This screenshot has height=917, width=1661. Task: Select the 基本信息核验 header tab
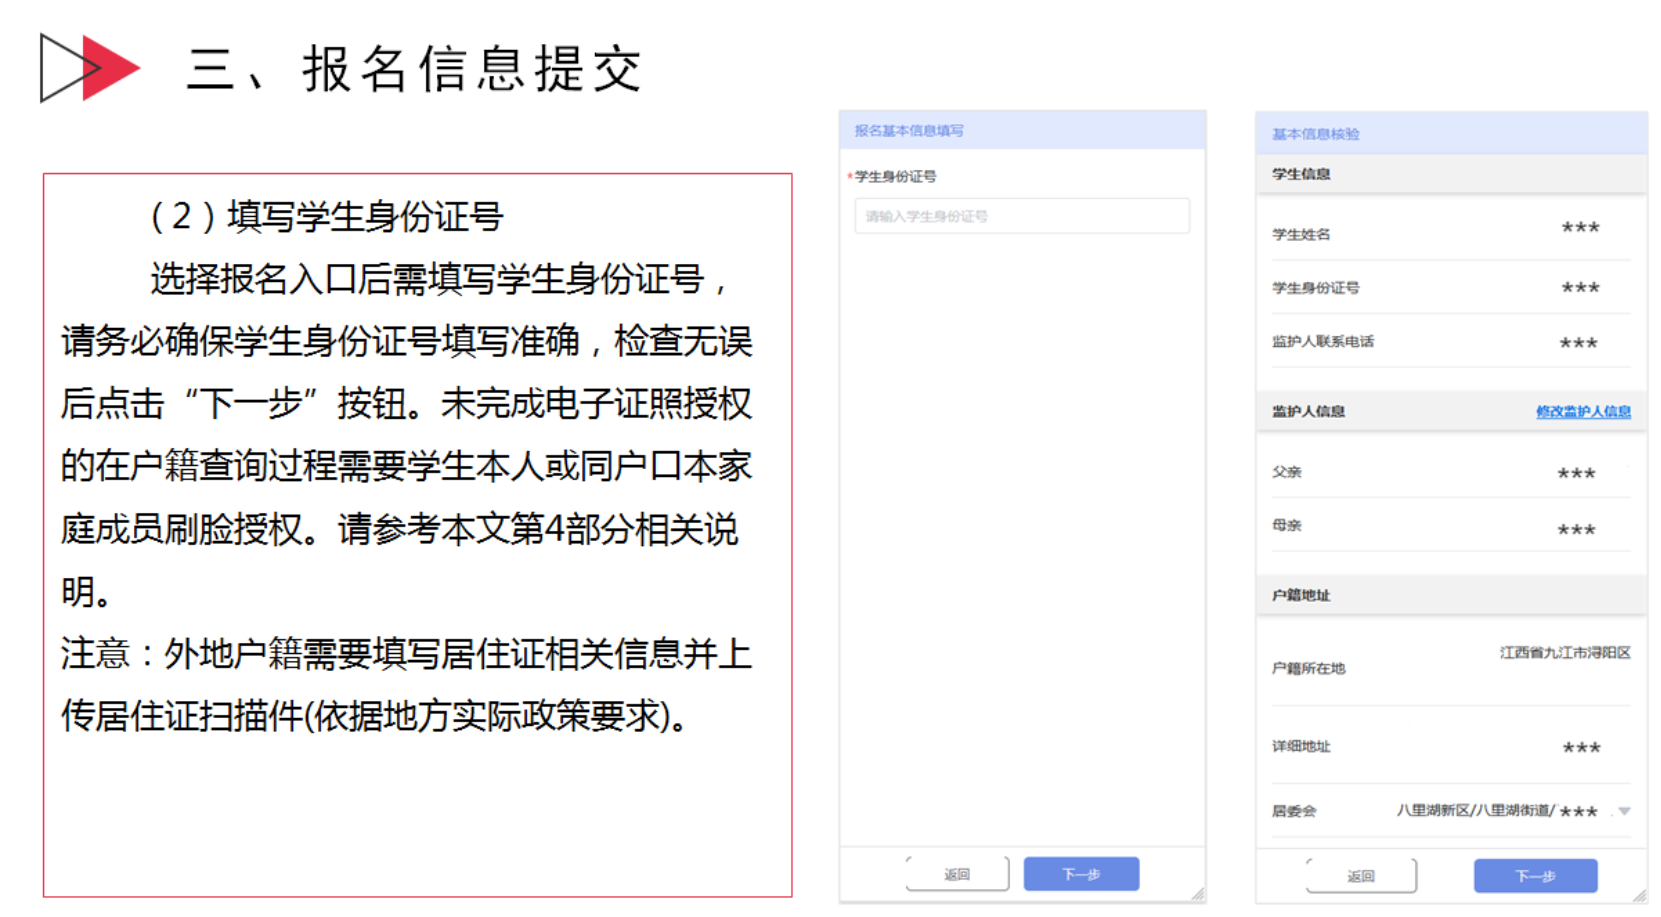(x=1315, y=134)
